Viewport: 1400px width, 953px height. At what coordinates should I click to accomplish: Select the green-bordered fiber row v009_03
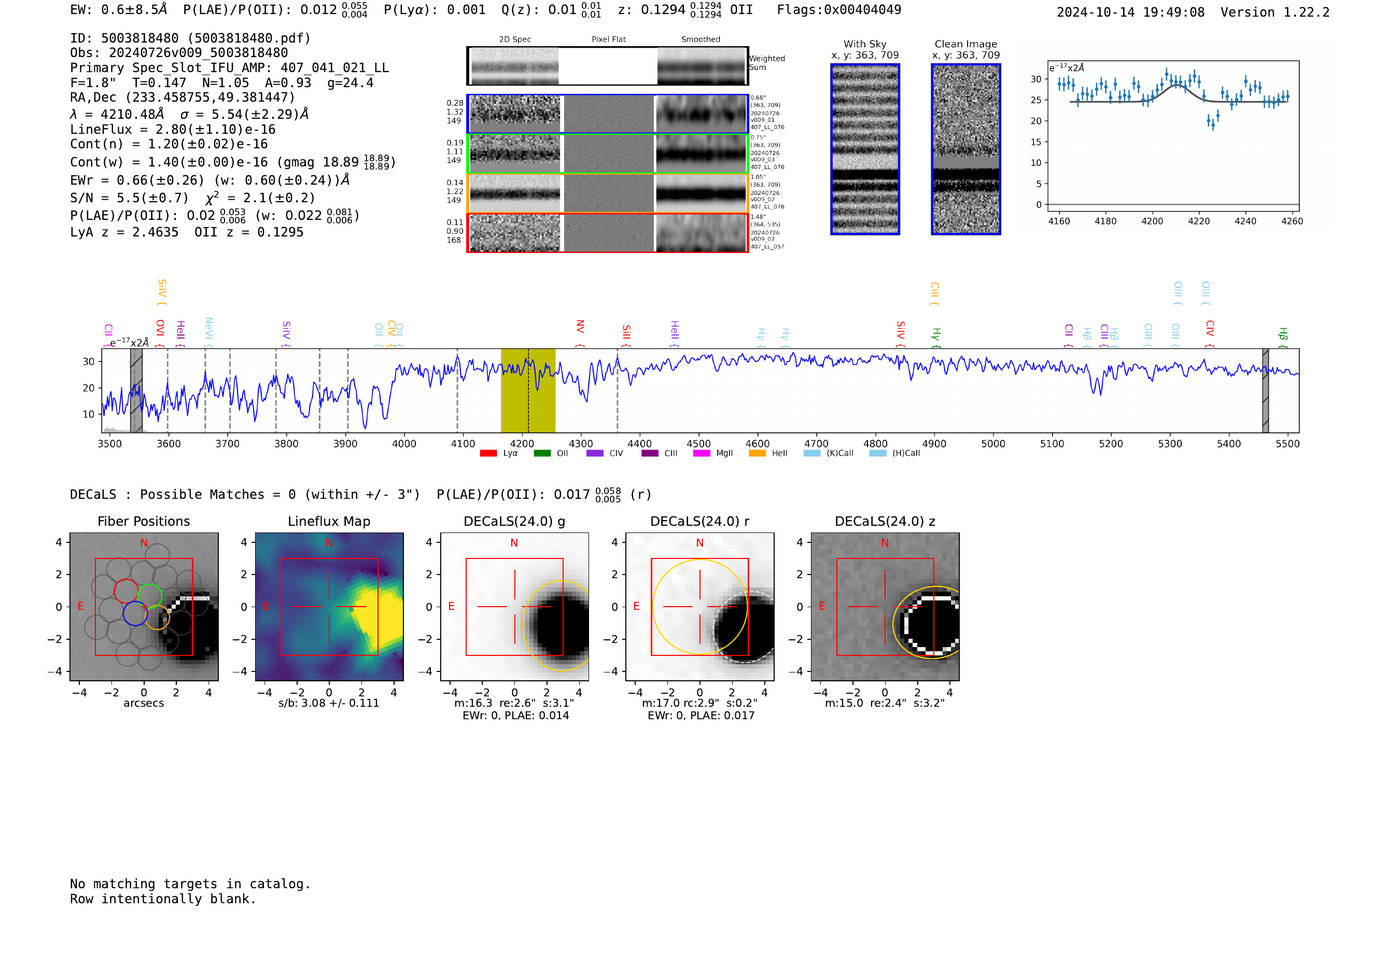pos(607,153)
